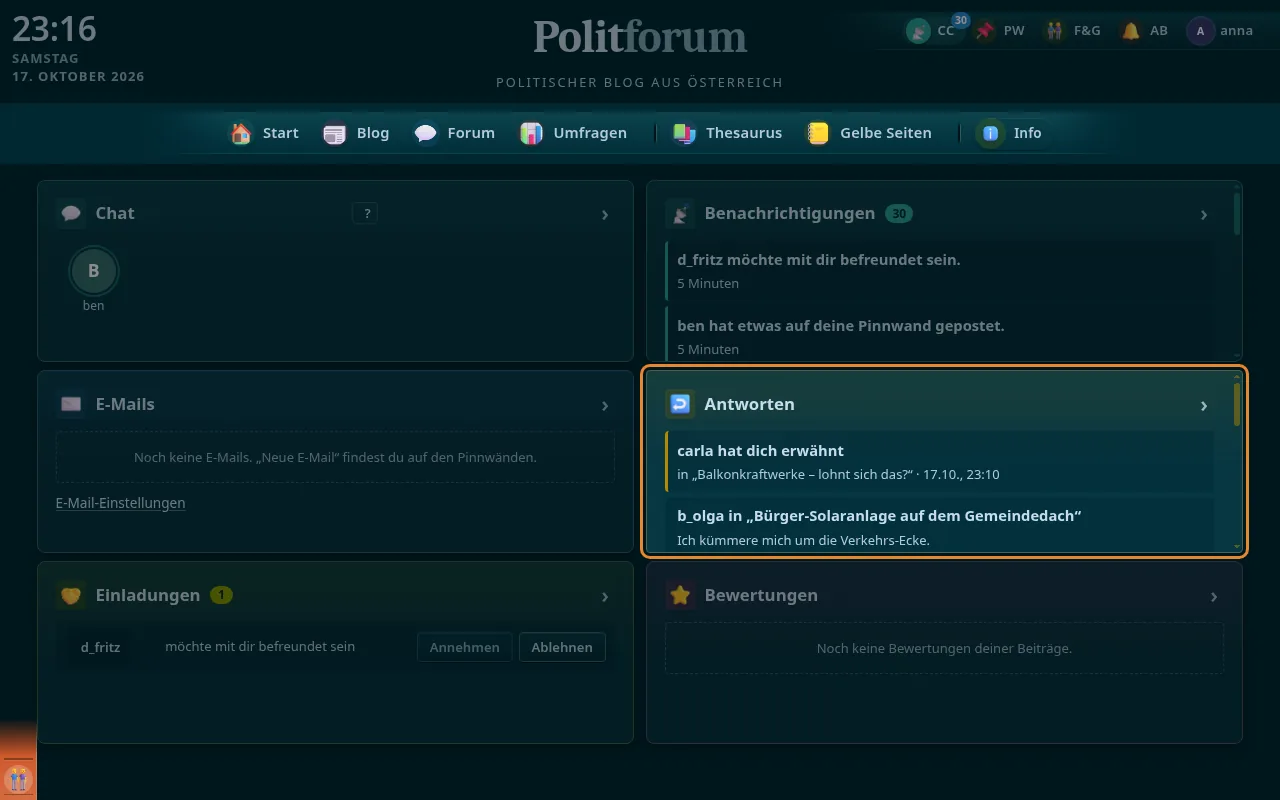Accept d_fritz's friend request with Annehmen
The height and width of the screenshot is (800, 1280).
tap(465, 647)
